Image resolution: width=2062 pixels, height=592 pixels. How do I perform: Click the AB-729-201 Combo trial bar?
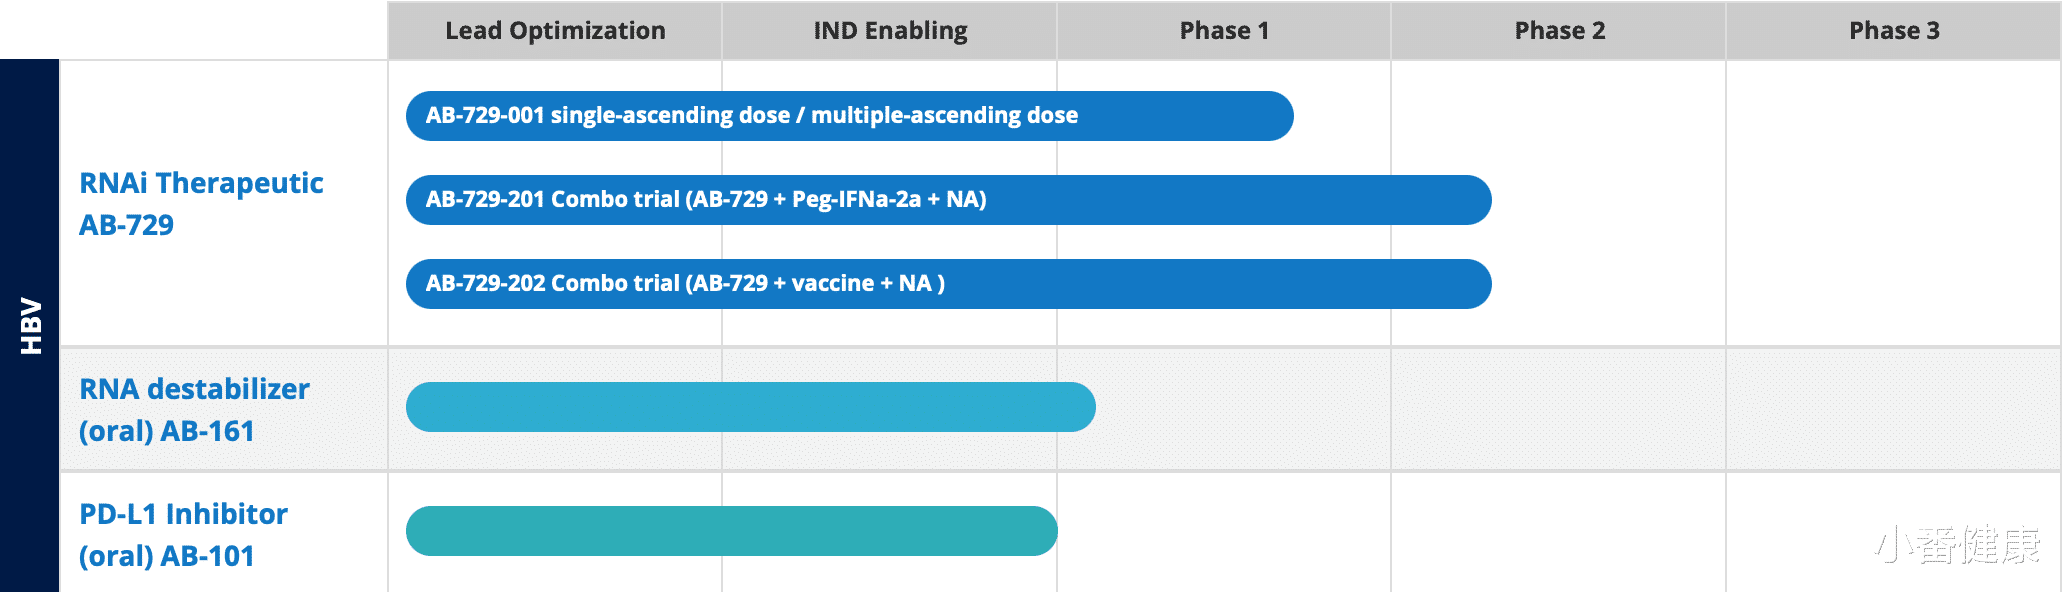click(948, 200)
